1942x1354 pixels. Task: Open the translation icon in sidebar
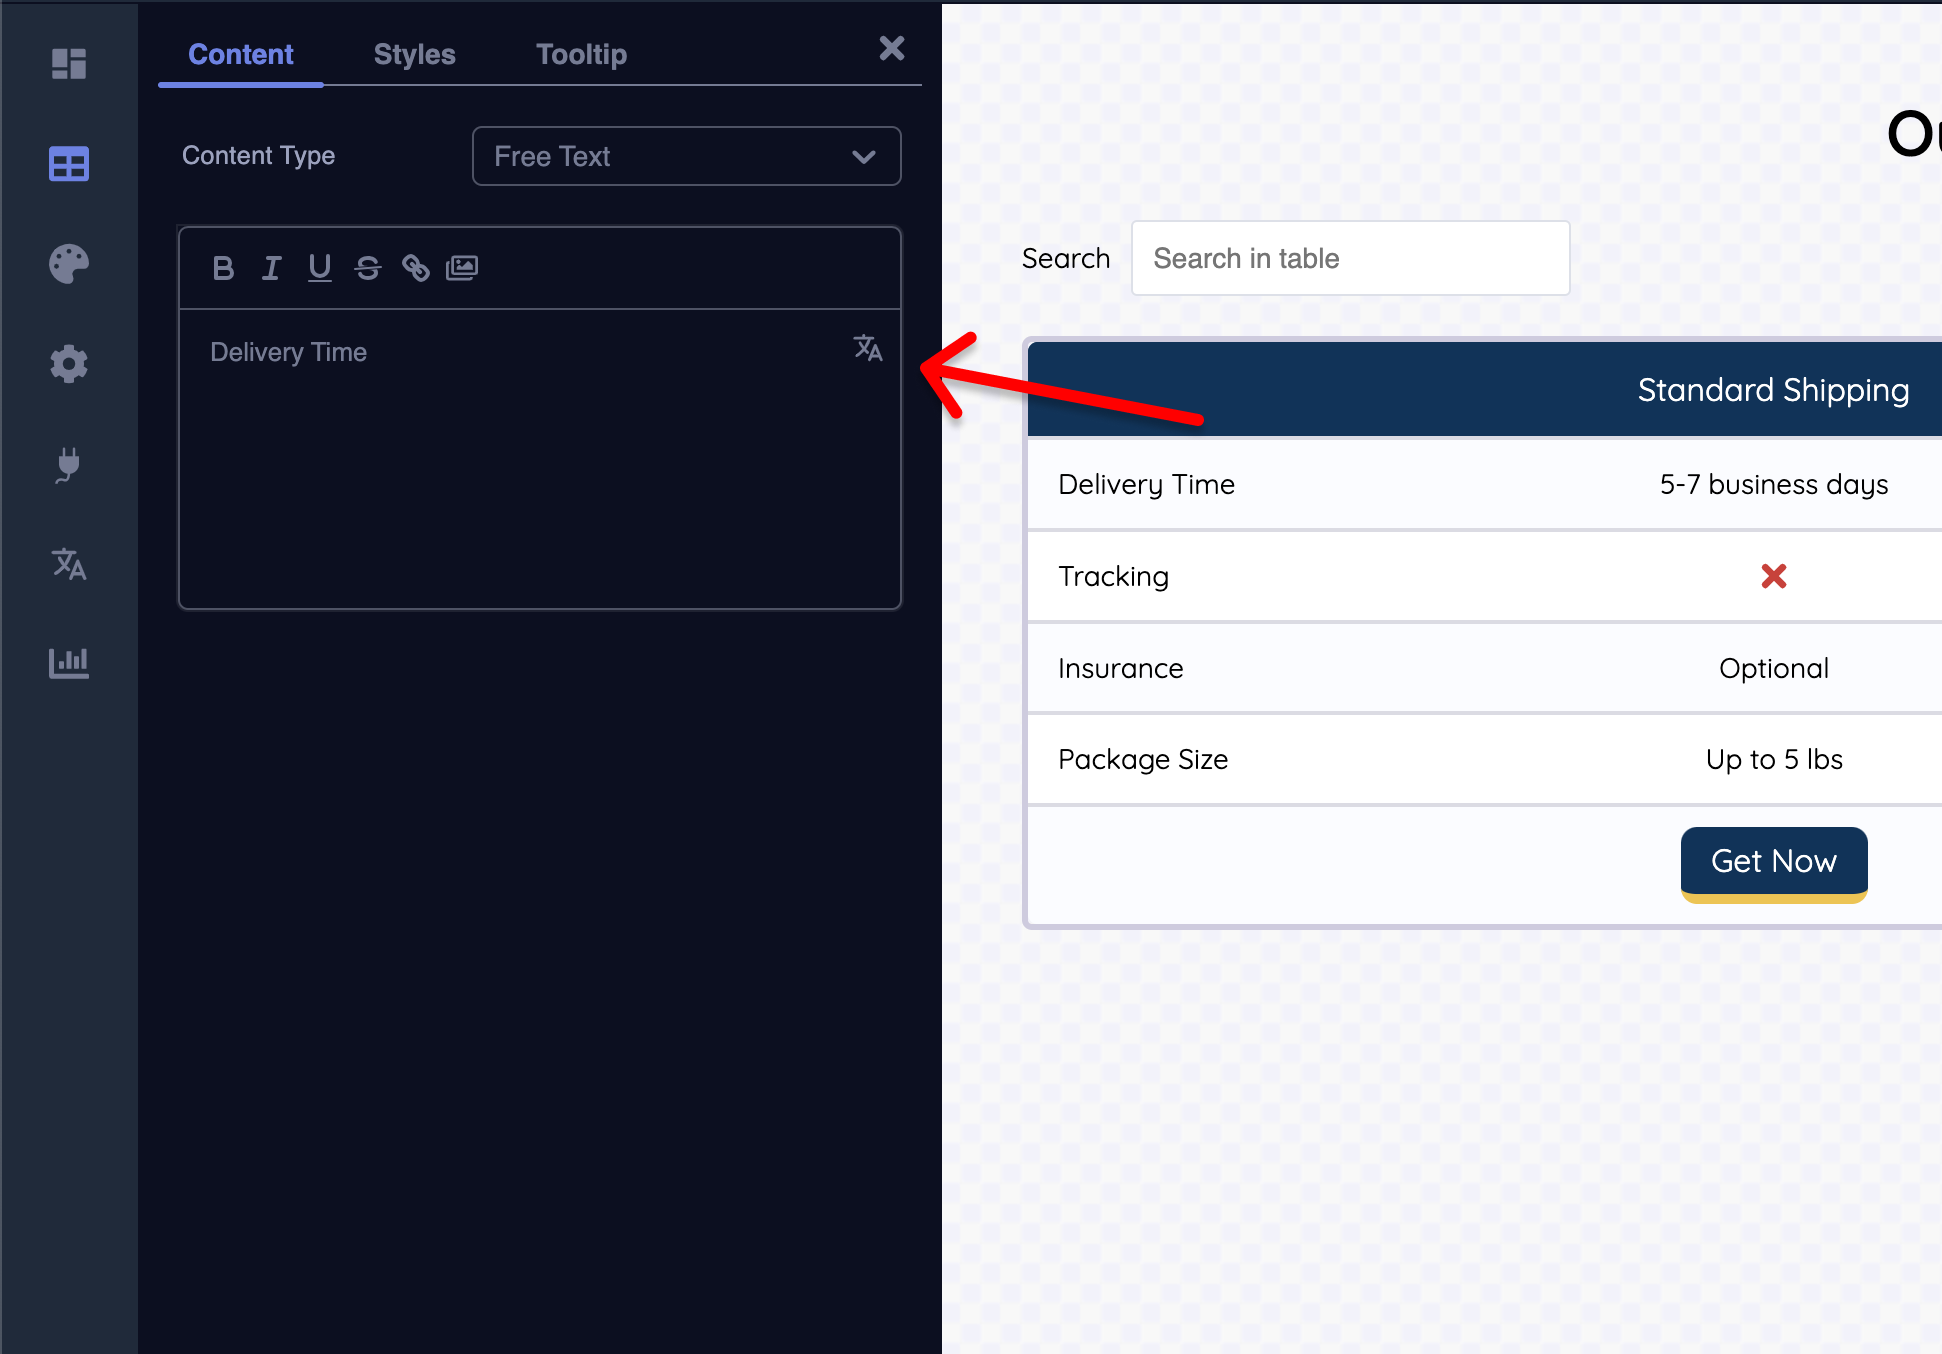(x=69, y=564)
